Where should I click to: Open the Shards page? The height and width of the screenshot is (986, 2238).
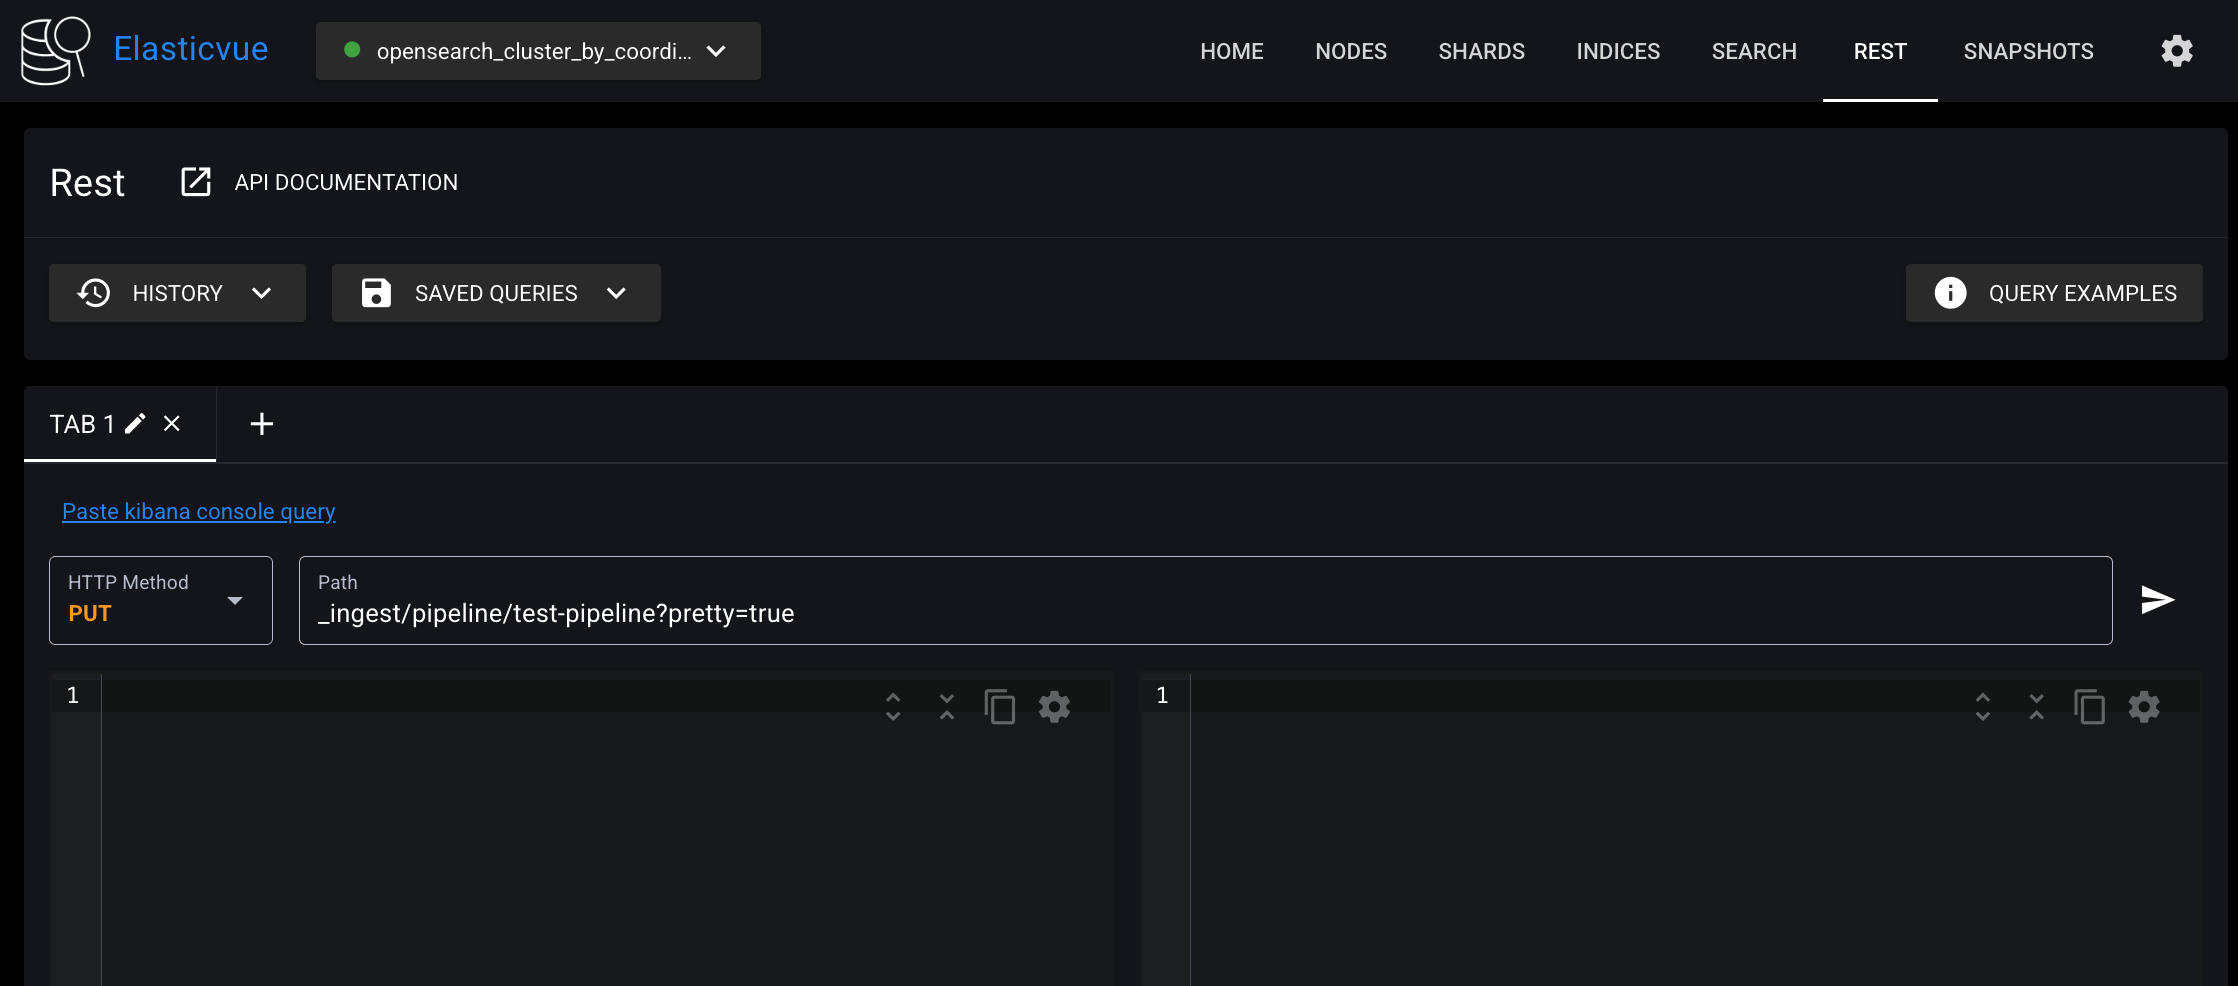[1482, 51]
